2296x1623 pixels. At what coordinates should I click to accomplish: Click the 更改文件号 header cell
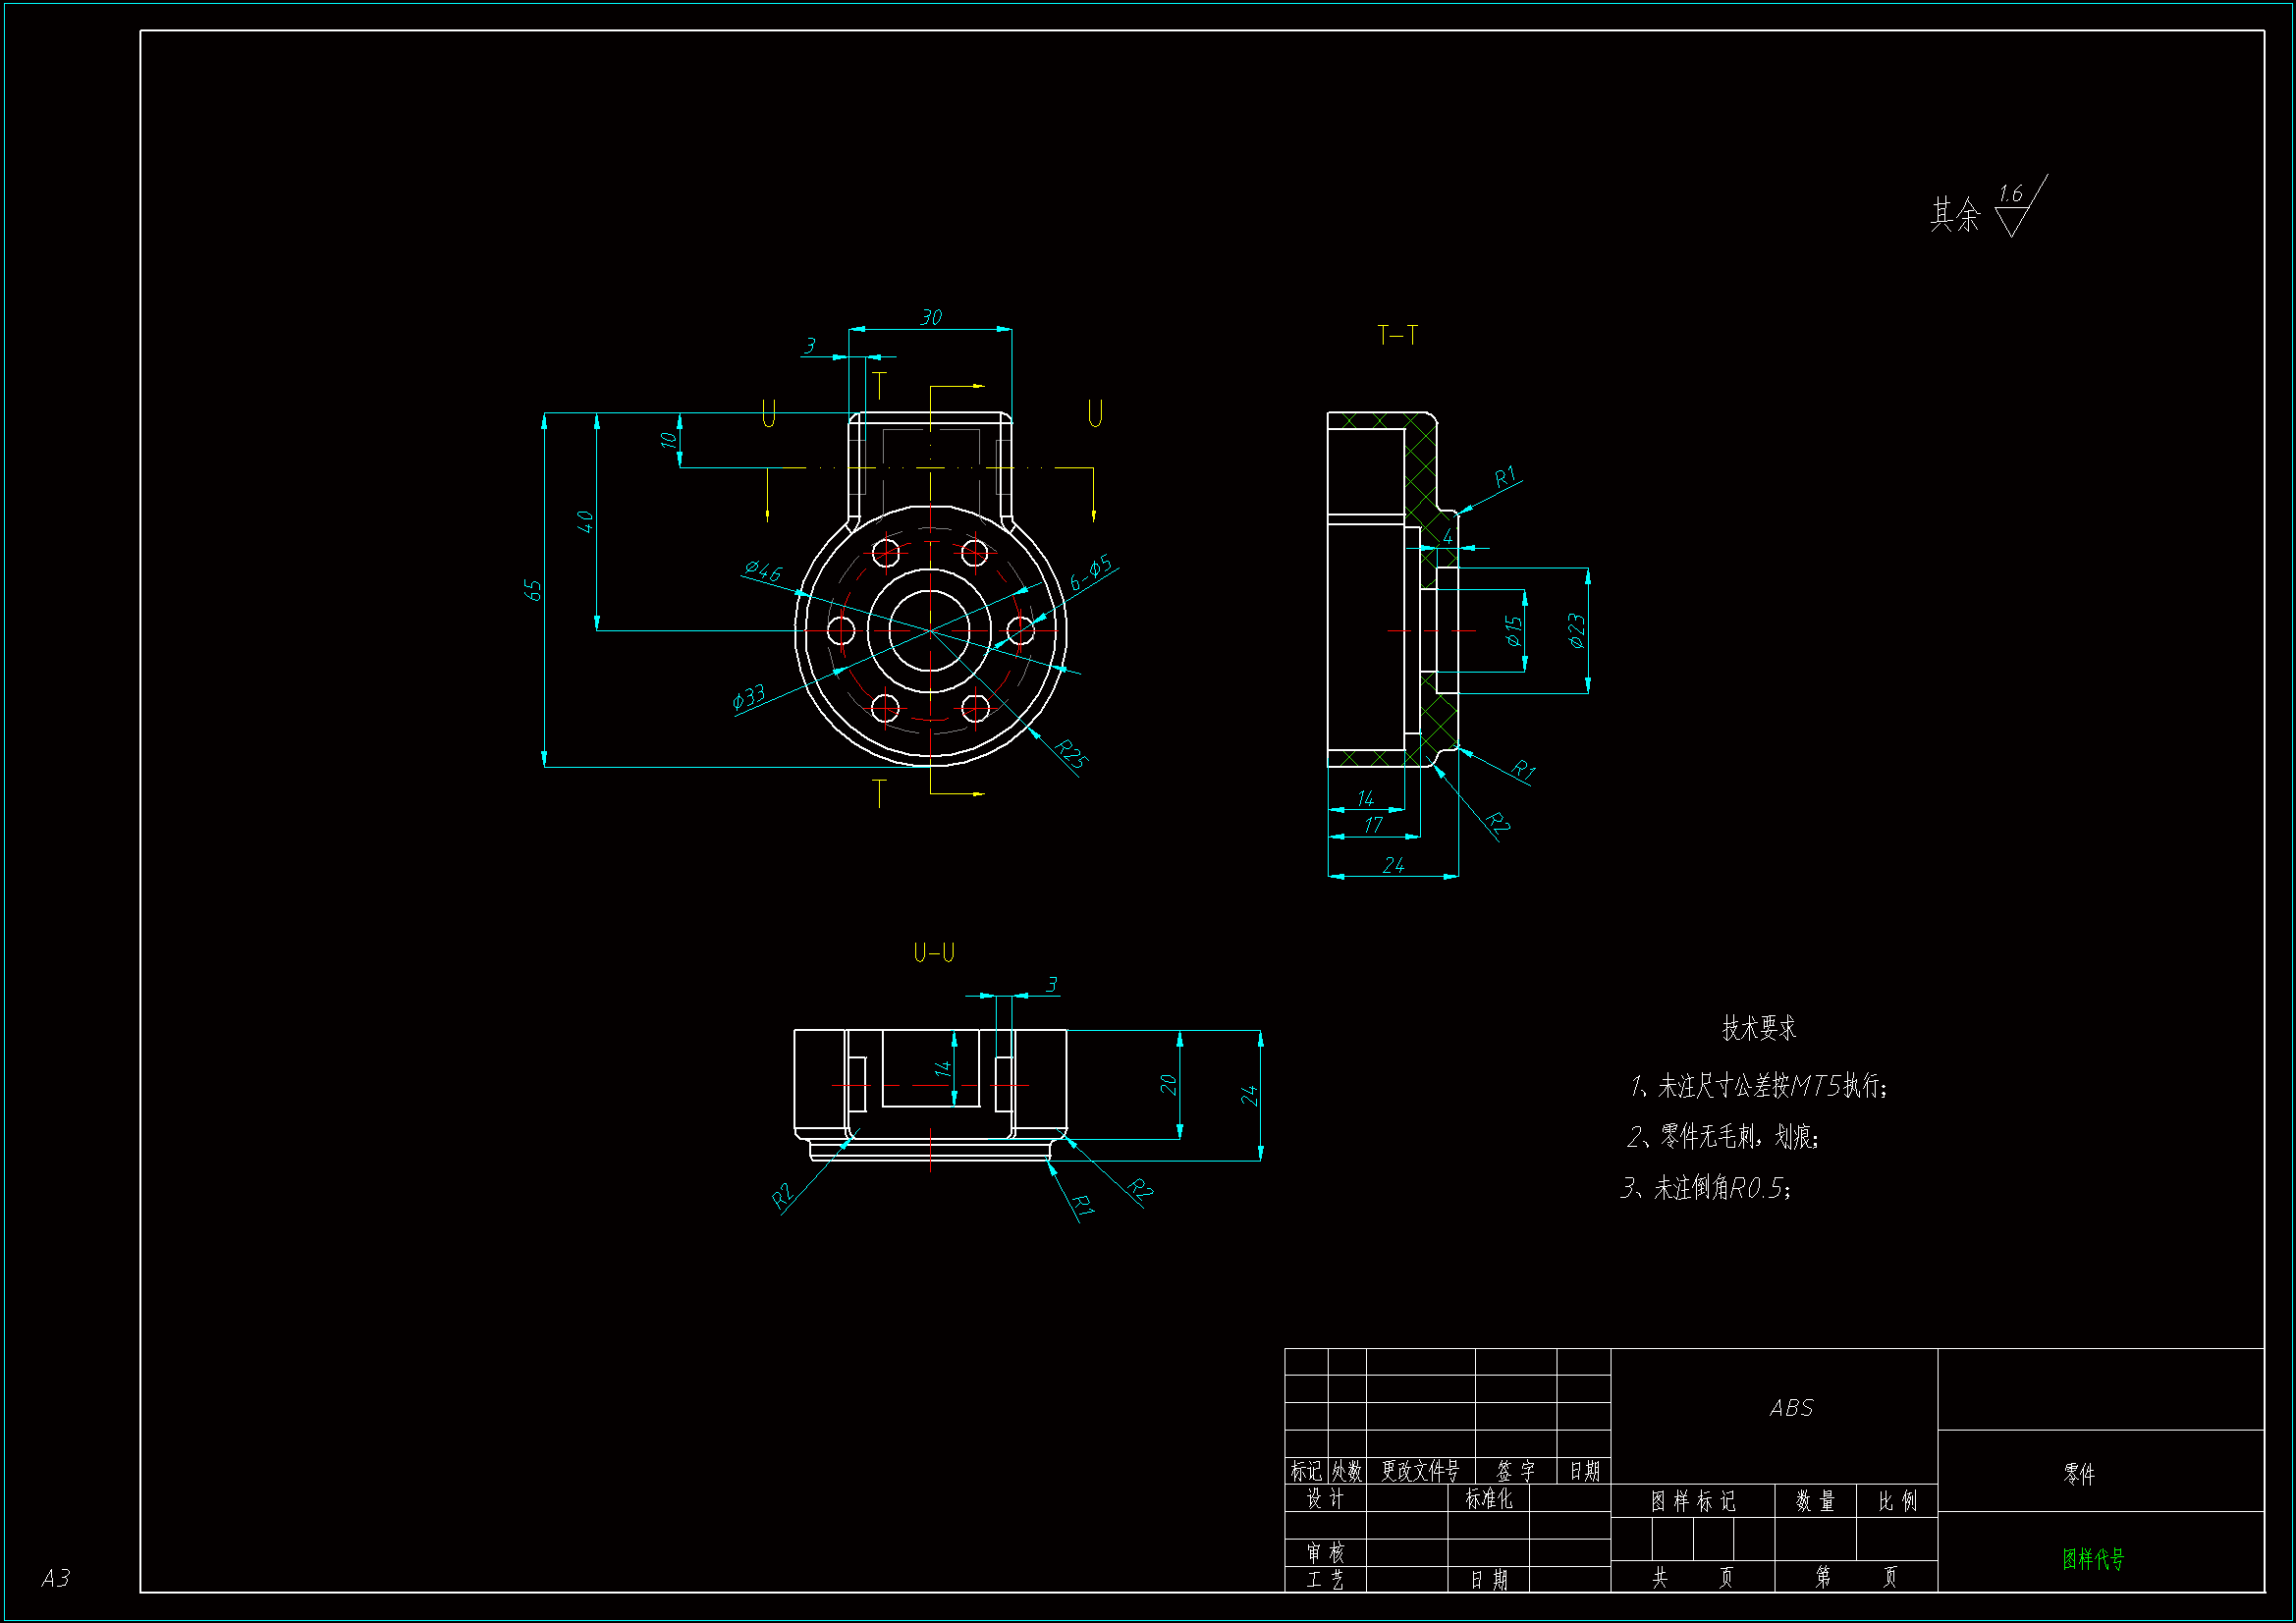tap(1420, 1471)
